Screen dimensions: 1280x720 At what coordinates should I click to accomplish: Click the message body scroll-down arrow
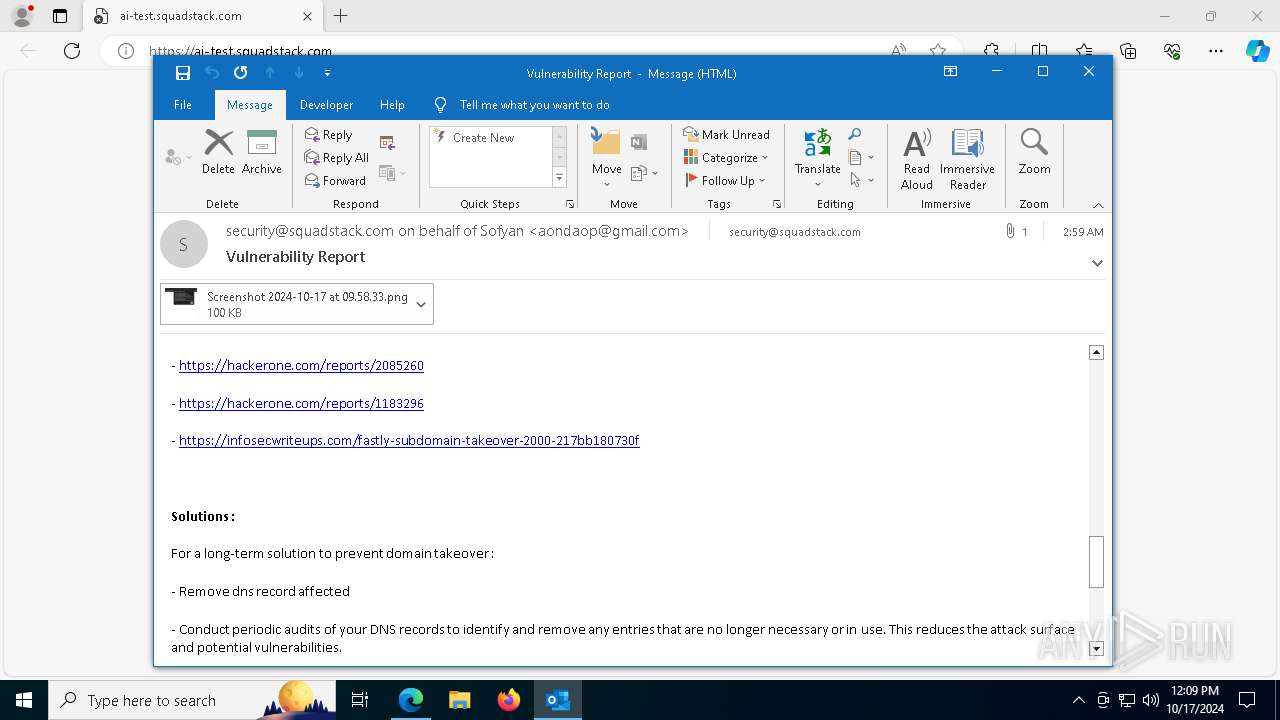[x=1097, y=649]
